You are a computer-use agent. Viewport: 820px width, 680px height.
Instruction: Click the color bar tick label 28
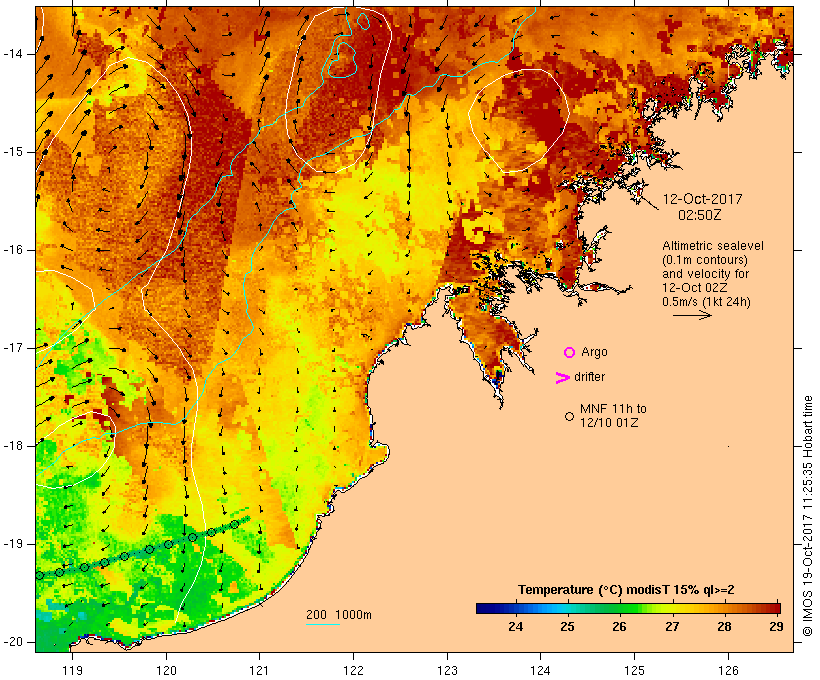click(724, 626)
